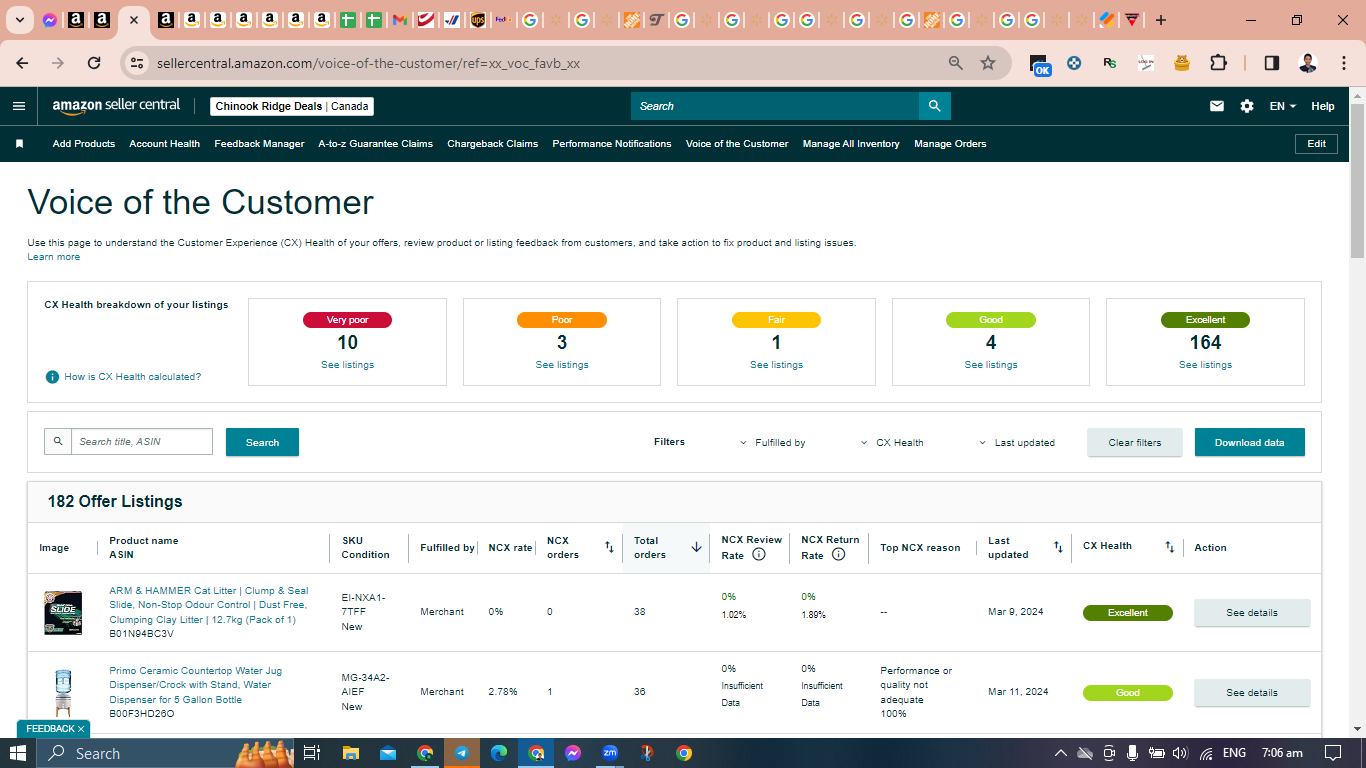The height and width of the screenshot is (768, 1366).
Task: Sort the table by CX Health
Action: (1169, 547)
